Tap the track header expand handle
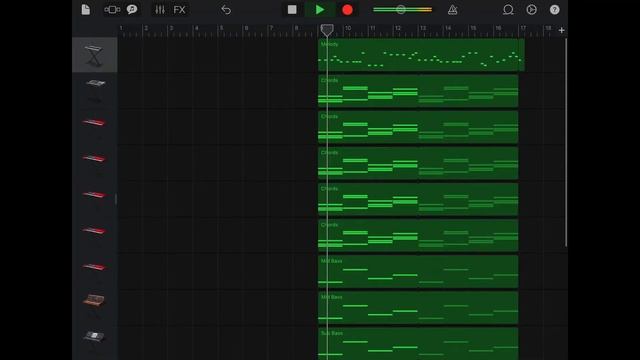The height and width of the screenshot is (360, 640). 116,199
